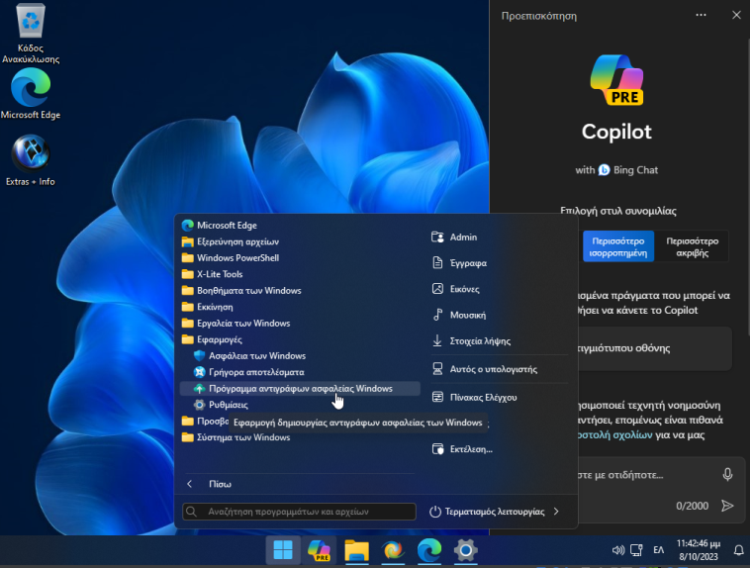Collapse the Εφαρμογές folder
This screenshot has width=750, height=568.
[x=212, y=339]
